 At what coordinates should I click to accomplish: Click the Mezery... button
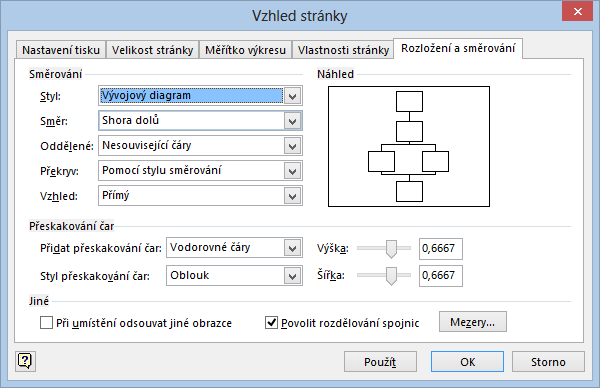click(x=473, y=322)
